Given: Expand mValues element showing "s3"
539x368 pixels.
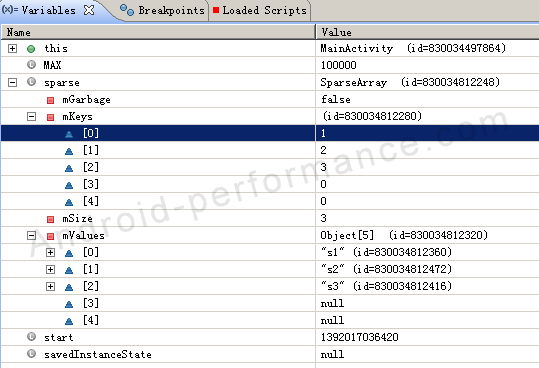Looking at the screenshot, I should [51, 287].
